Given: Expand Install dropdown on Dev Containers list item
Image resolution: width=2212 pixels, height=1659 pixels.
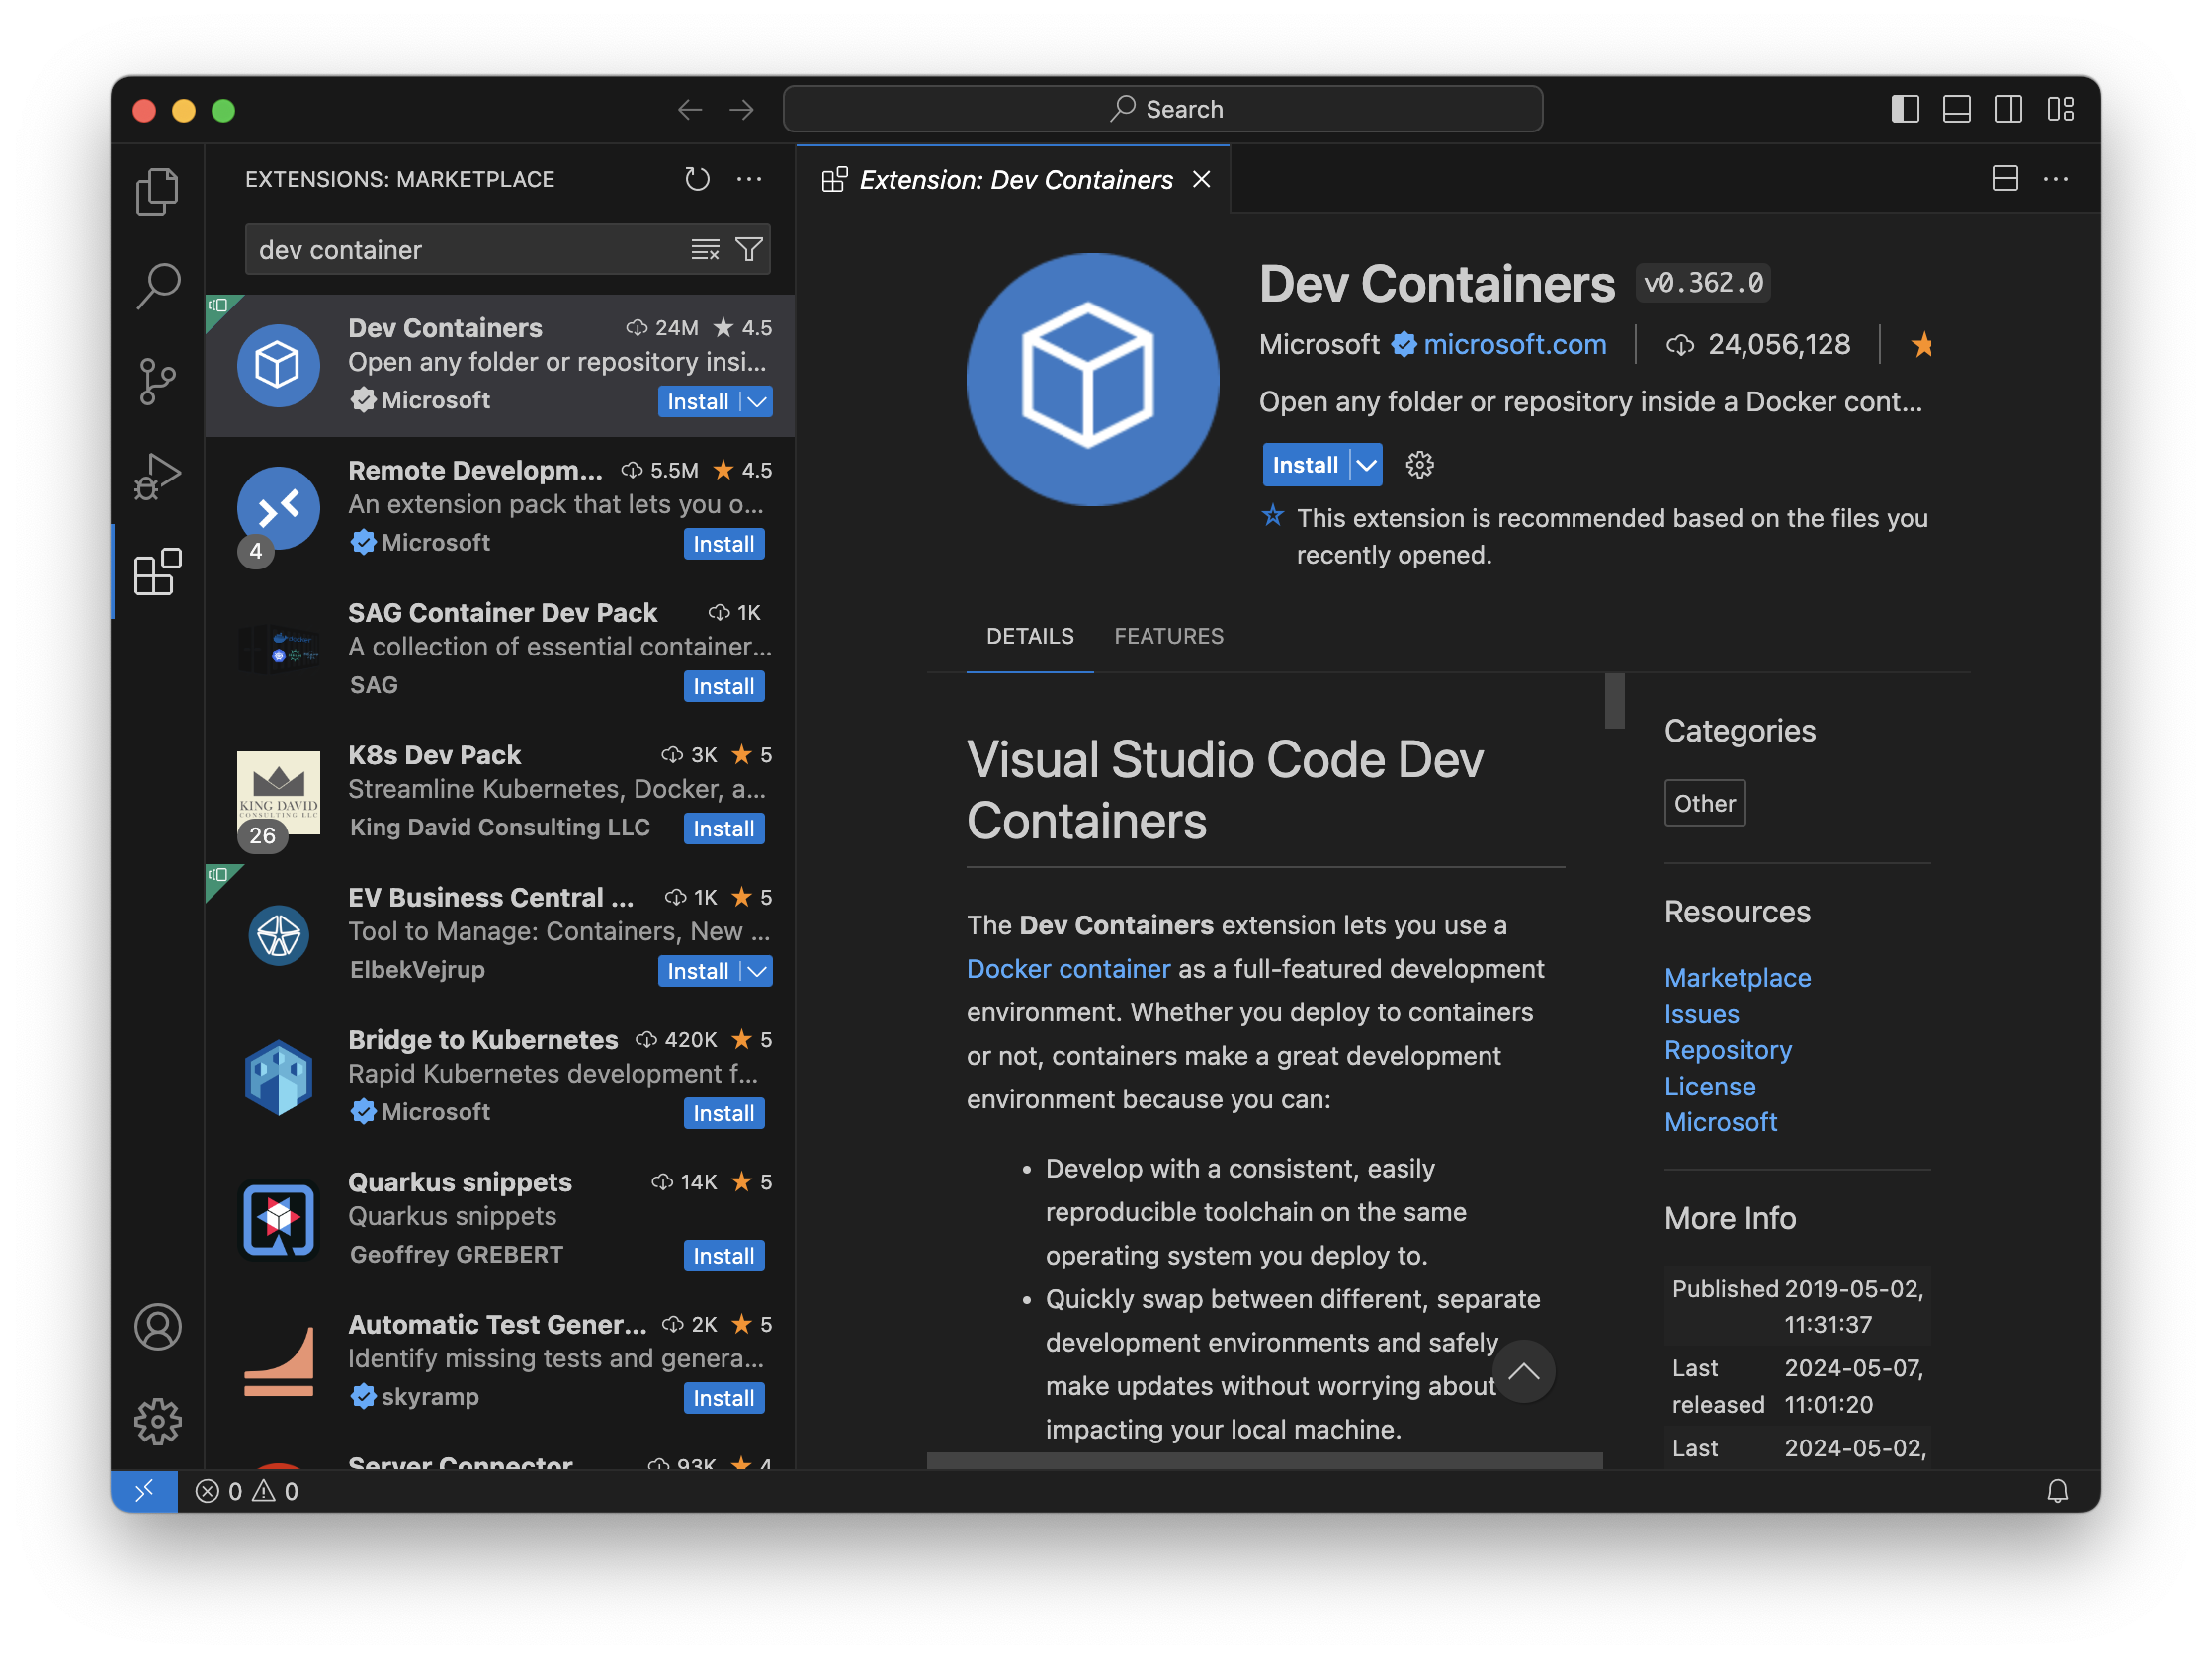Looking at the screenshot, I should tap(758, 402).
